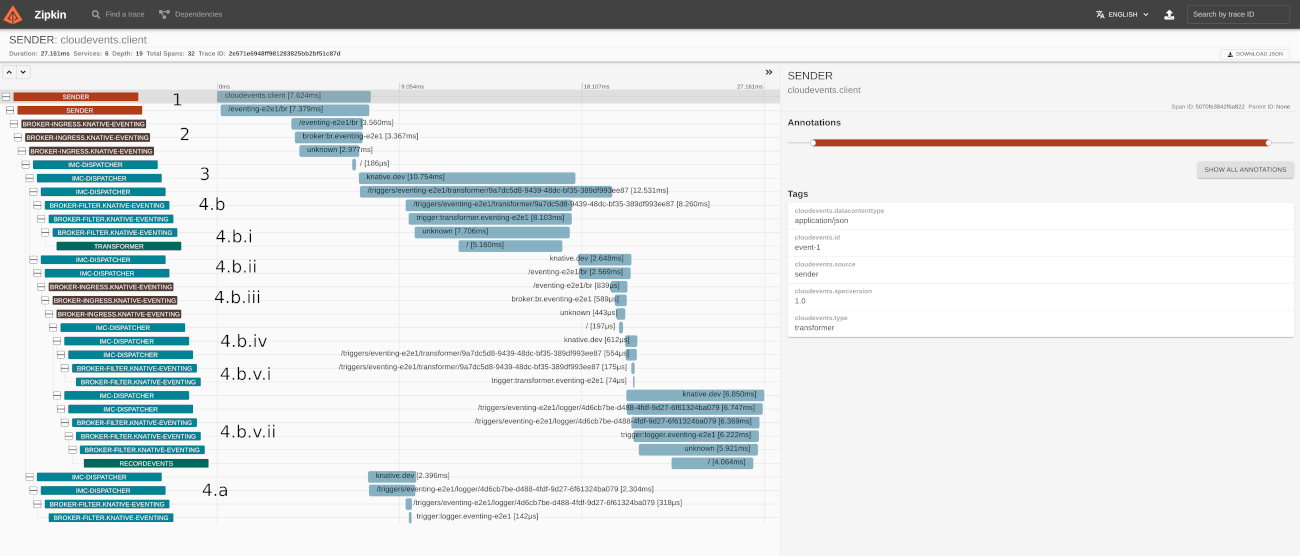1300x556 pixels.
Task: Collapse the knative.dev 2.396ms row's tree node
Action: (30, 477)
